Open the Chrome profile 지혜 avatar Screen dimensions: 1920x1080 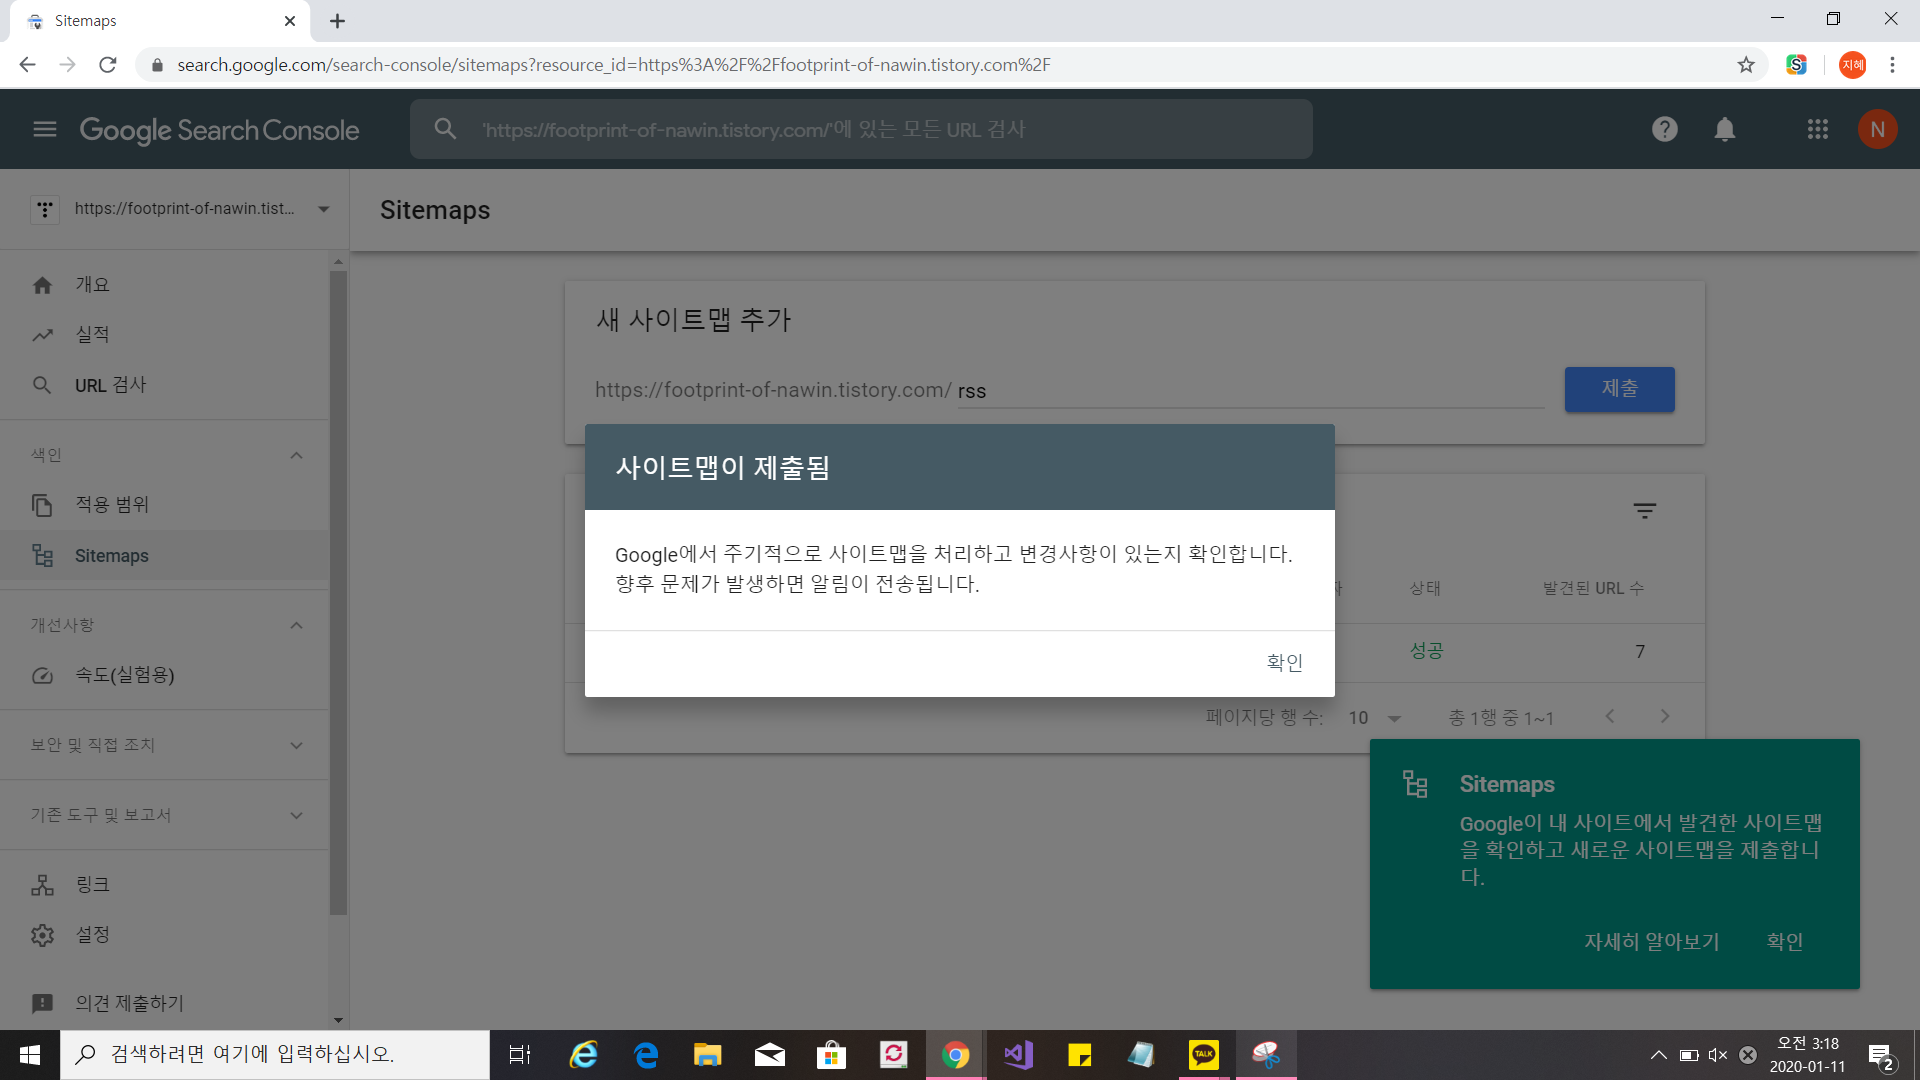pyautogui.click(x=1853, y=65)
